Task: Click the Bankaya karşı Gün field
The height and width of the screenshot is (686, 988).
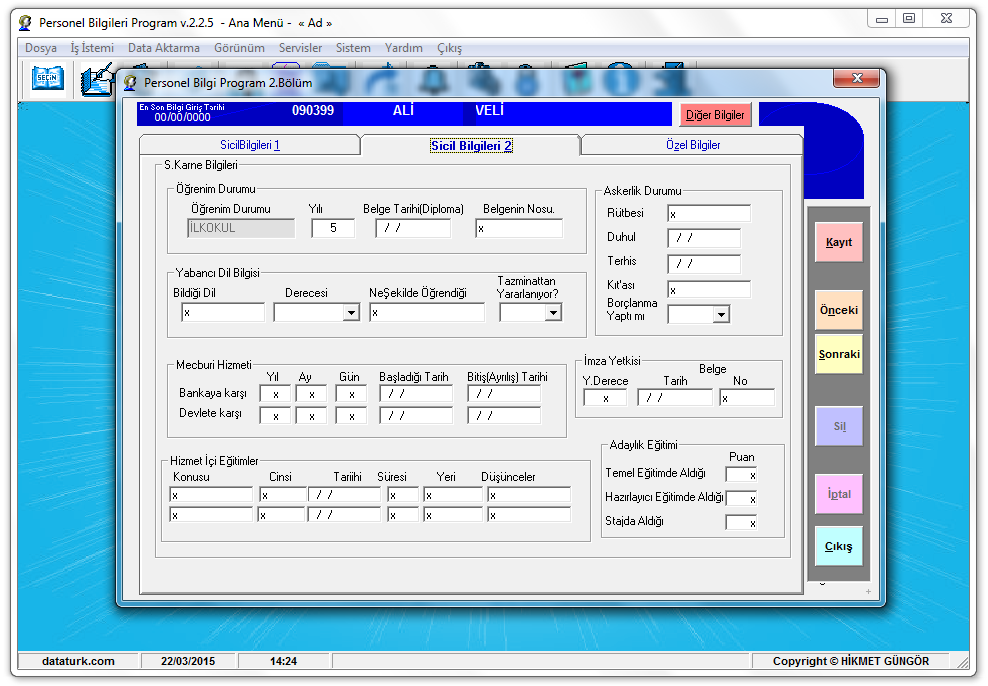Action: (x=352, y=394)
